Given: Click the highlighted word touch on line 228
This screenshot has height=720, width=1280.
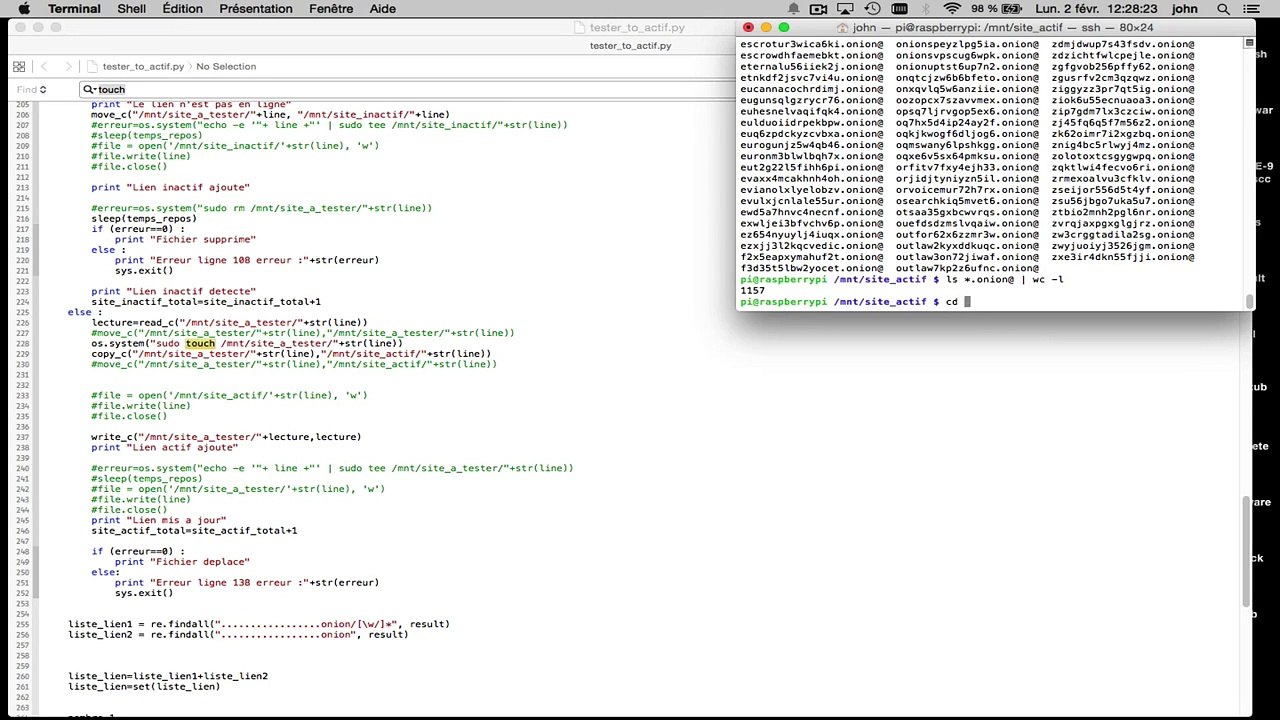Looking at the screenshot, I should coord(200,343).
